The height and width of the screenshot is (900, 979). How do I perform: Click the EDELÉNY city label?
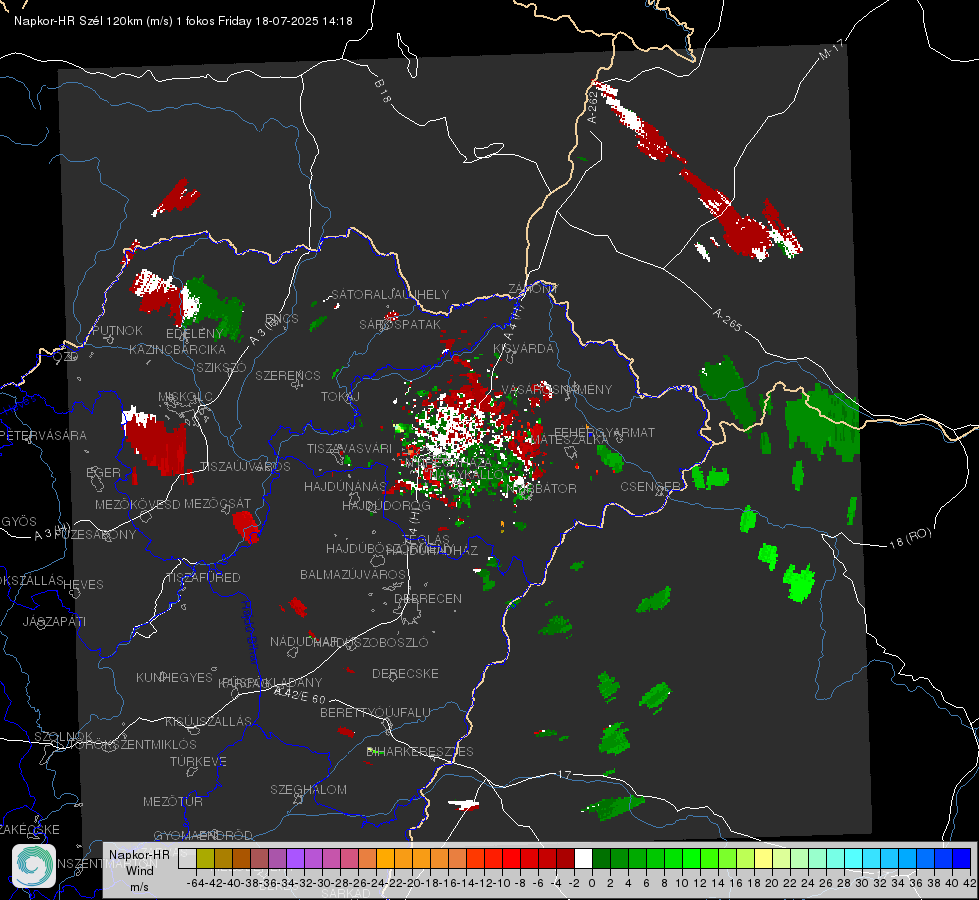[194, 334]
